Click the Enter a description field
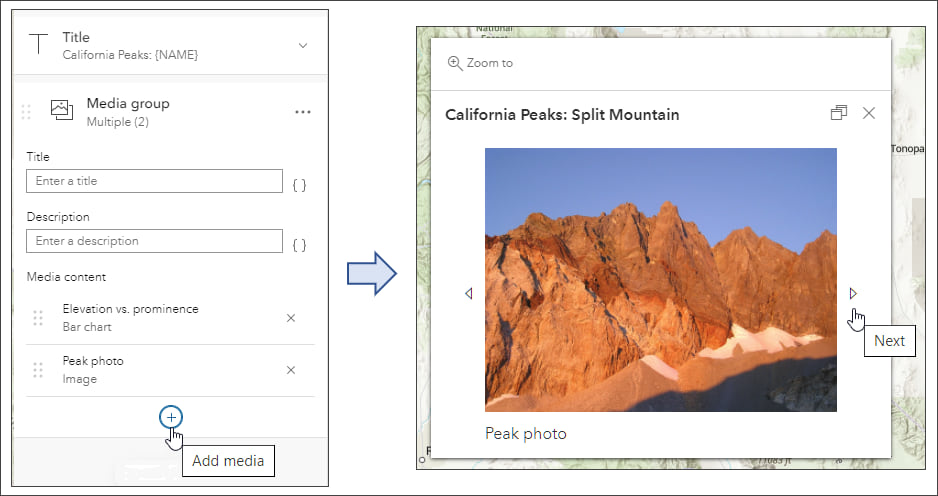 click(x=154, y=241)
